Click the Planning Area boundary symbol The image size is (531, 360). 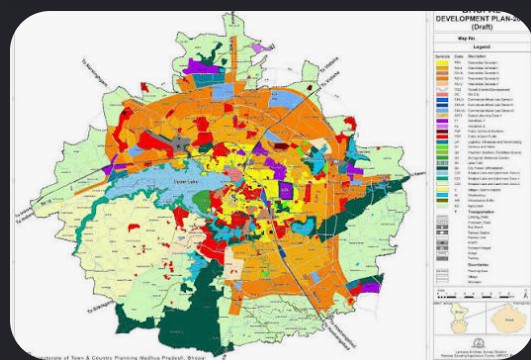(x=442, y=272)
